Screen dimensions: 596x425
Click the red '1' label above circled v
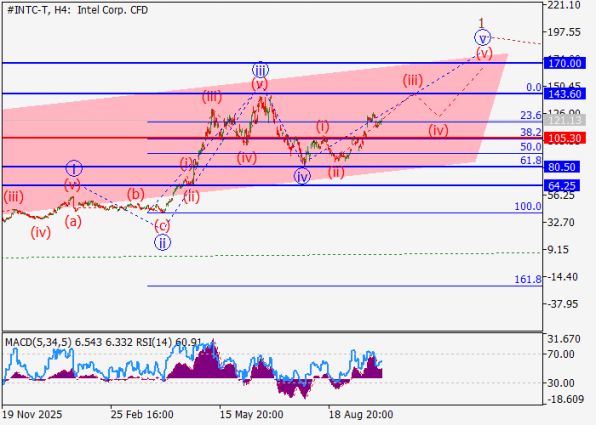pos(482,23)
